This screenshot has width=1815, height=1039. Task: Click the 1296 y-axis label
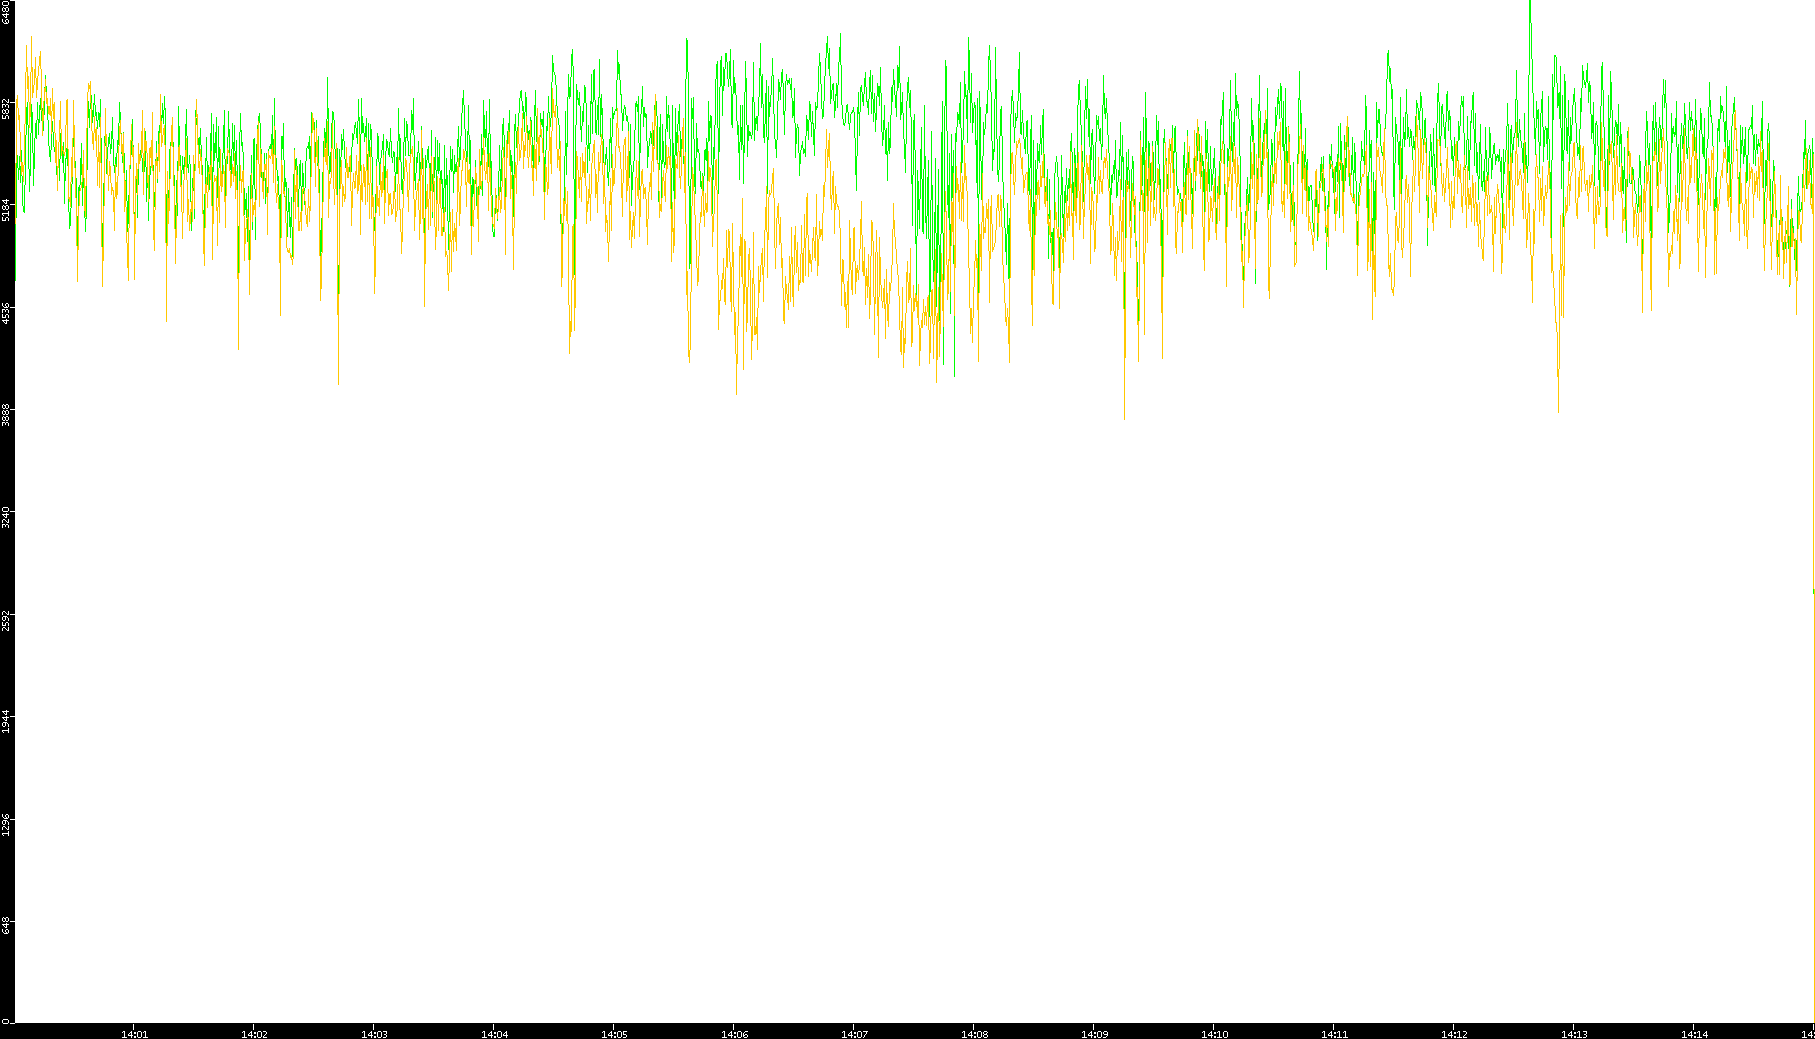(x=6, y=824)
